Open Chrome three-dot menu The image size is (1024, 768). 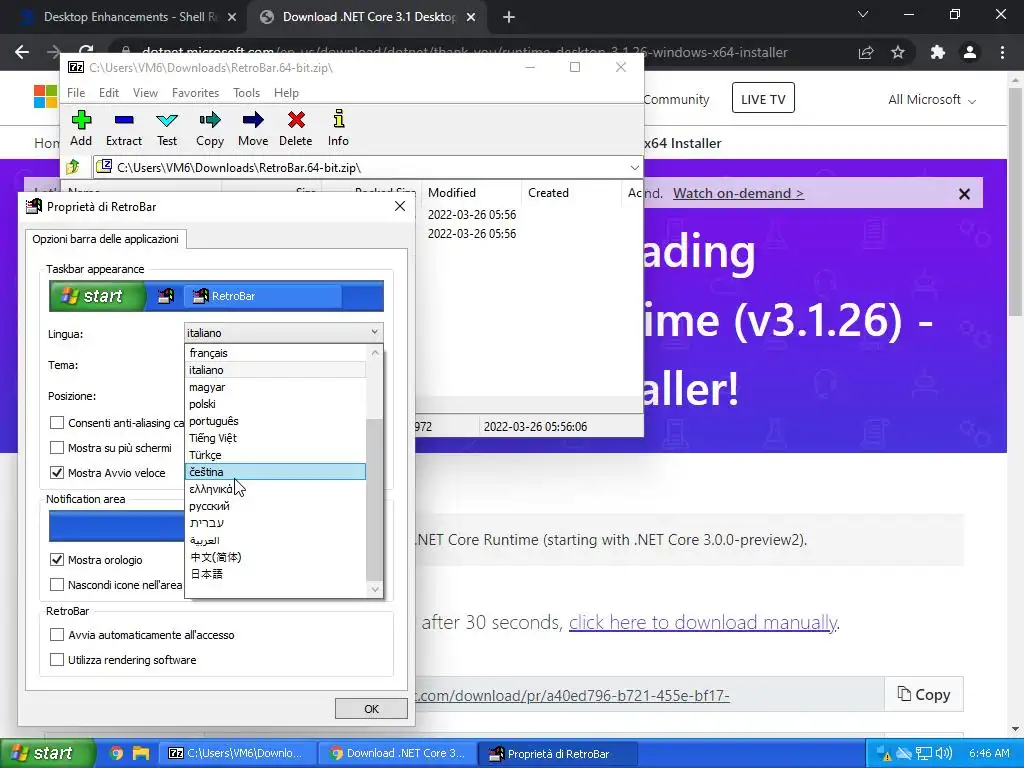click(1002, 52)
